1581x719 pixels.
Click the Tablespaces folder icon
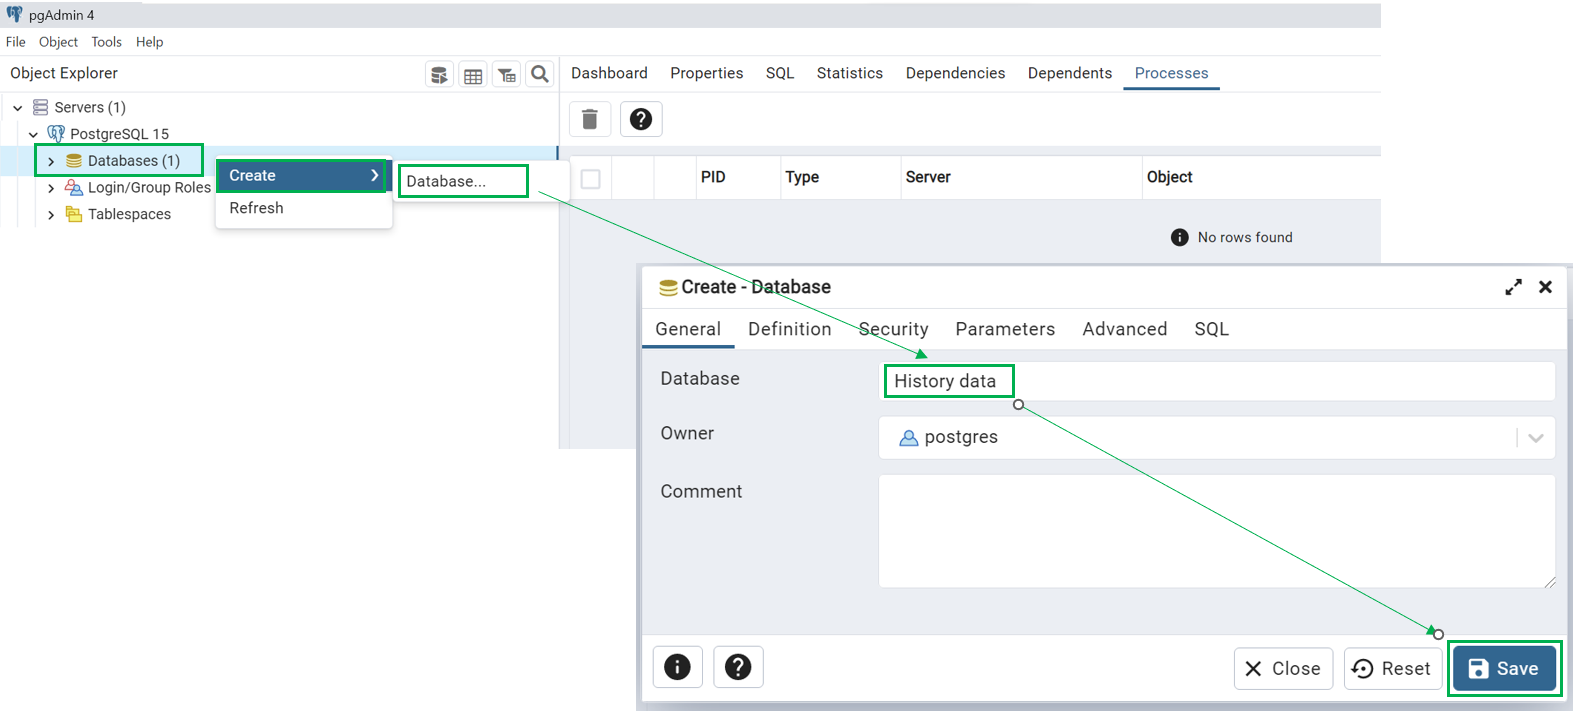tap(74, 214)
